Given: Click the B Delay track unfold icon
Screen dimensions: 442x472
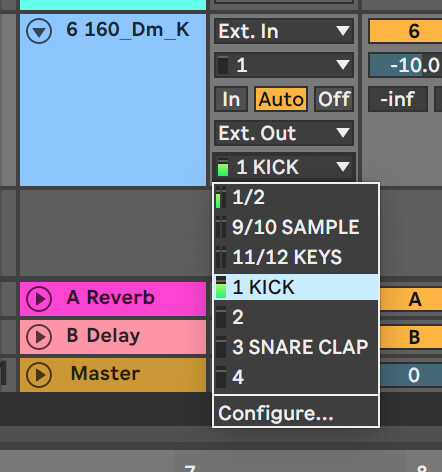Looking at the screenshot, I should 39,337.
